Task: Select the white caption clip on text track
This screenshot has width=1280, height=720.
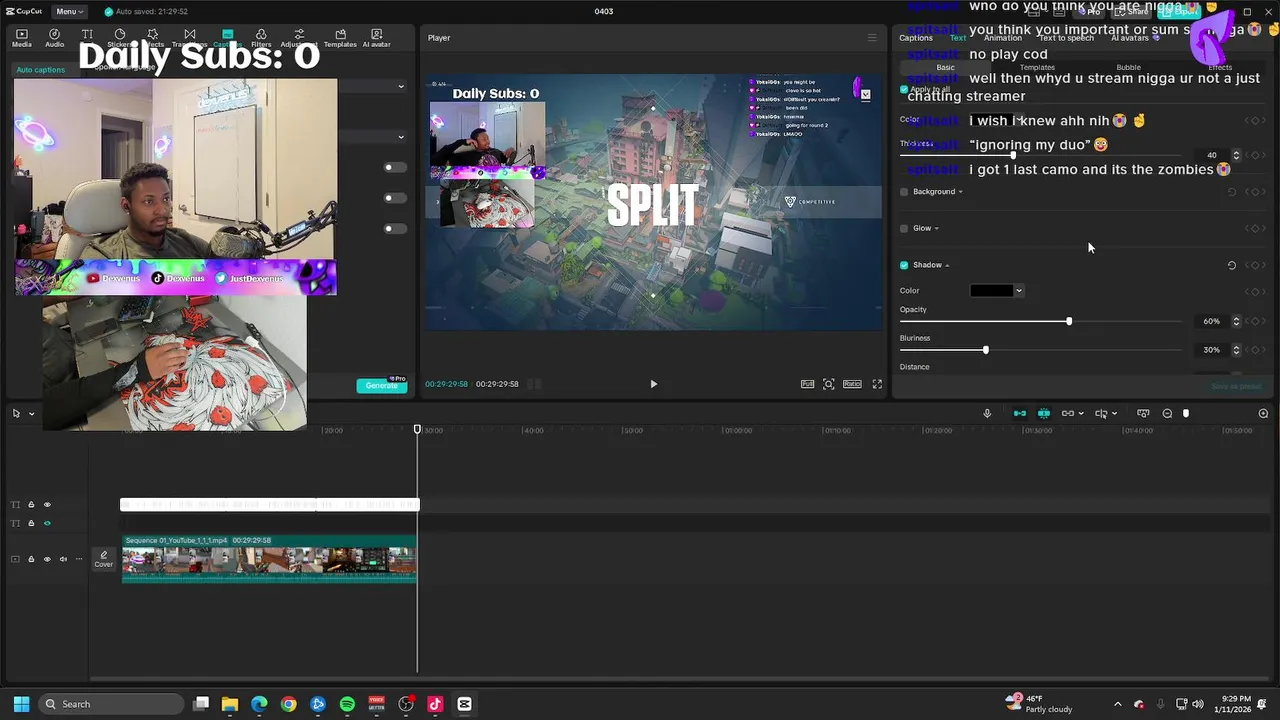Action: (x=269, y=504)
